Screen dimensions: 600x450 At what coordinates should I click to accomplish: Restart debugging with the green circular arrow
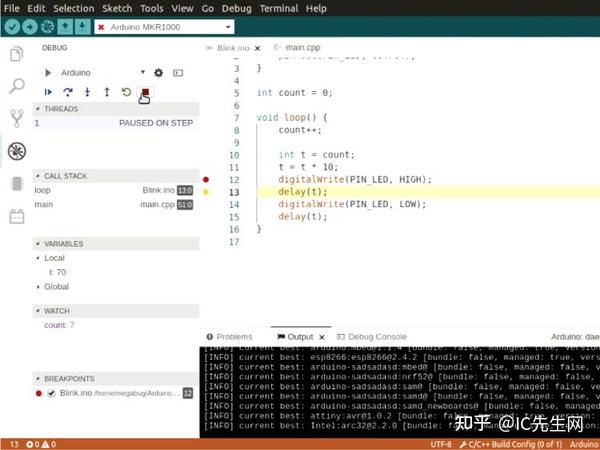[x=126, y=92]
